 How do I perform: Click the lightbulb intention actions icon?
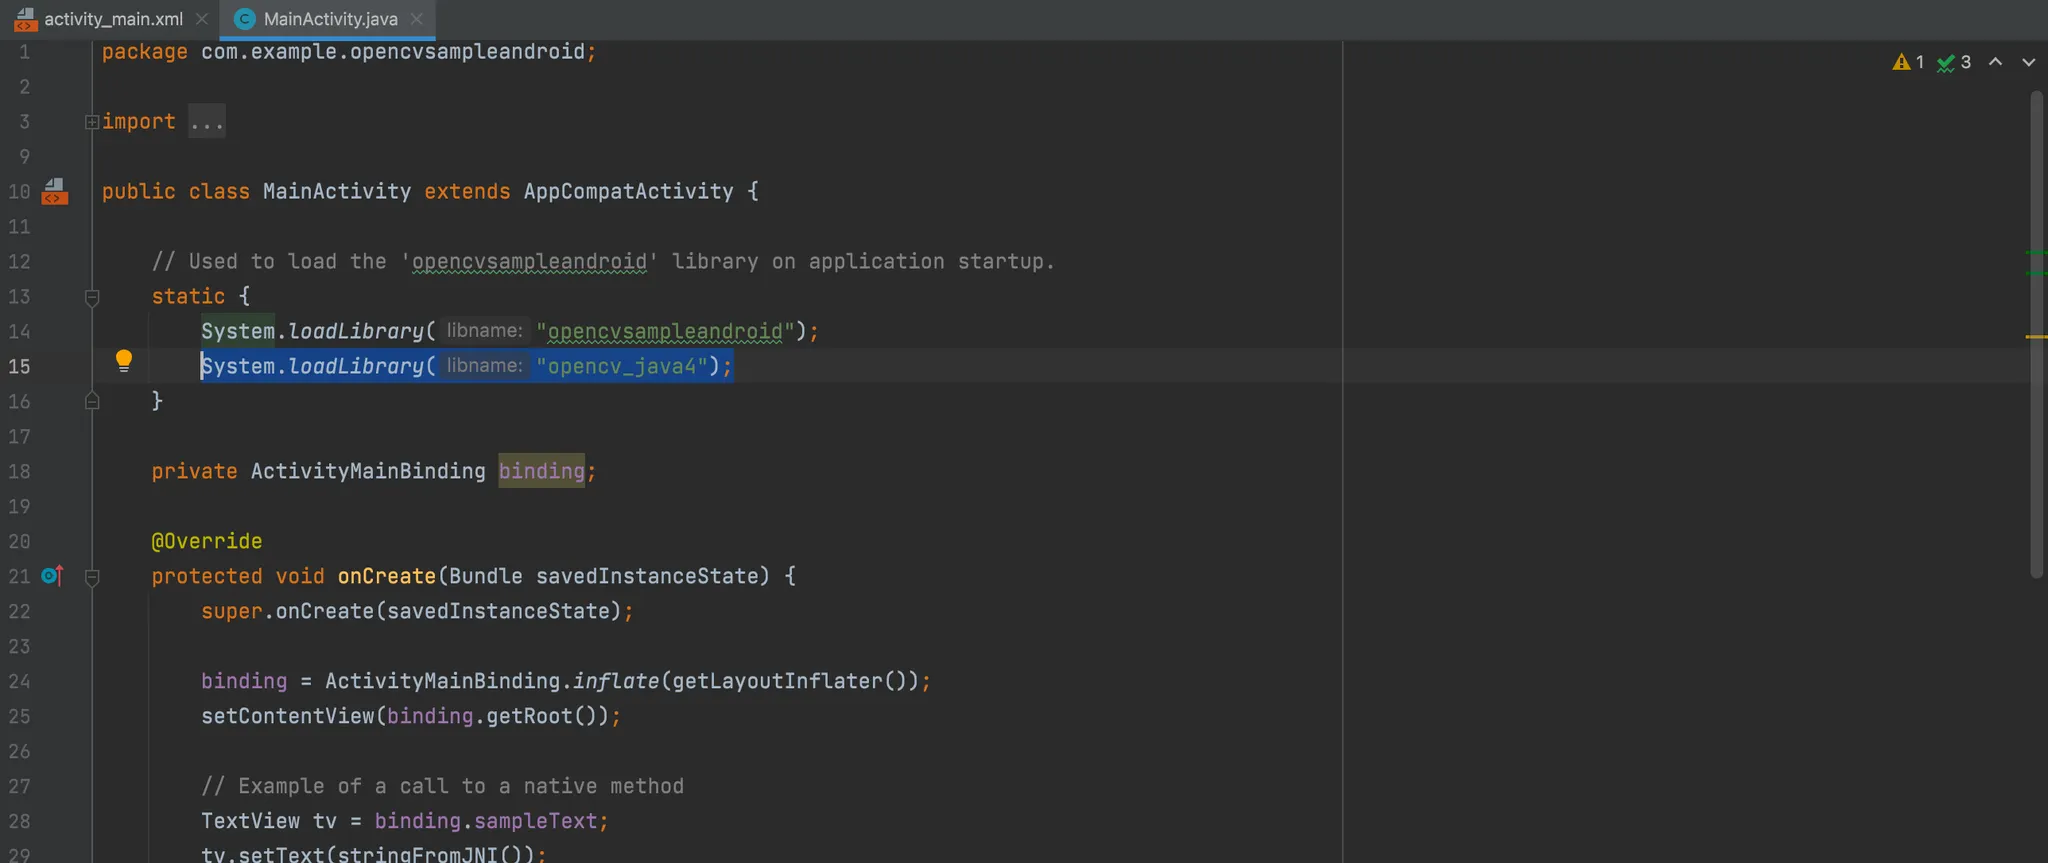(x=123, y=360)
